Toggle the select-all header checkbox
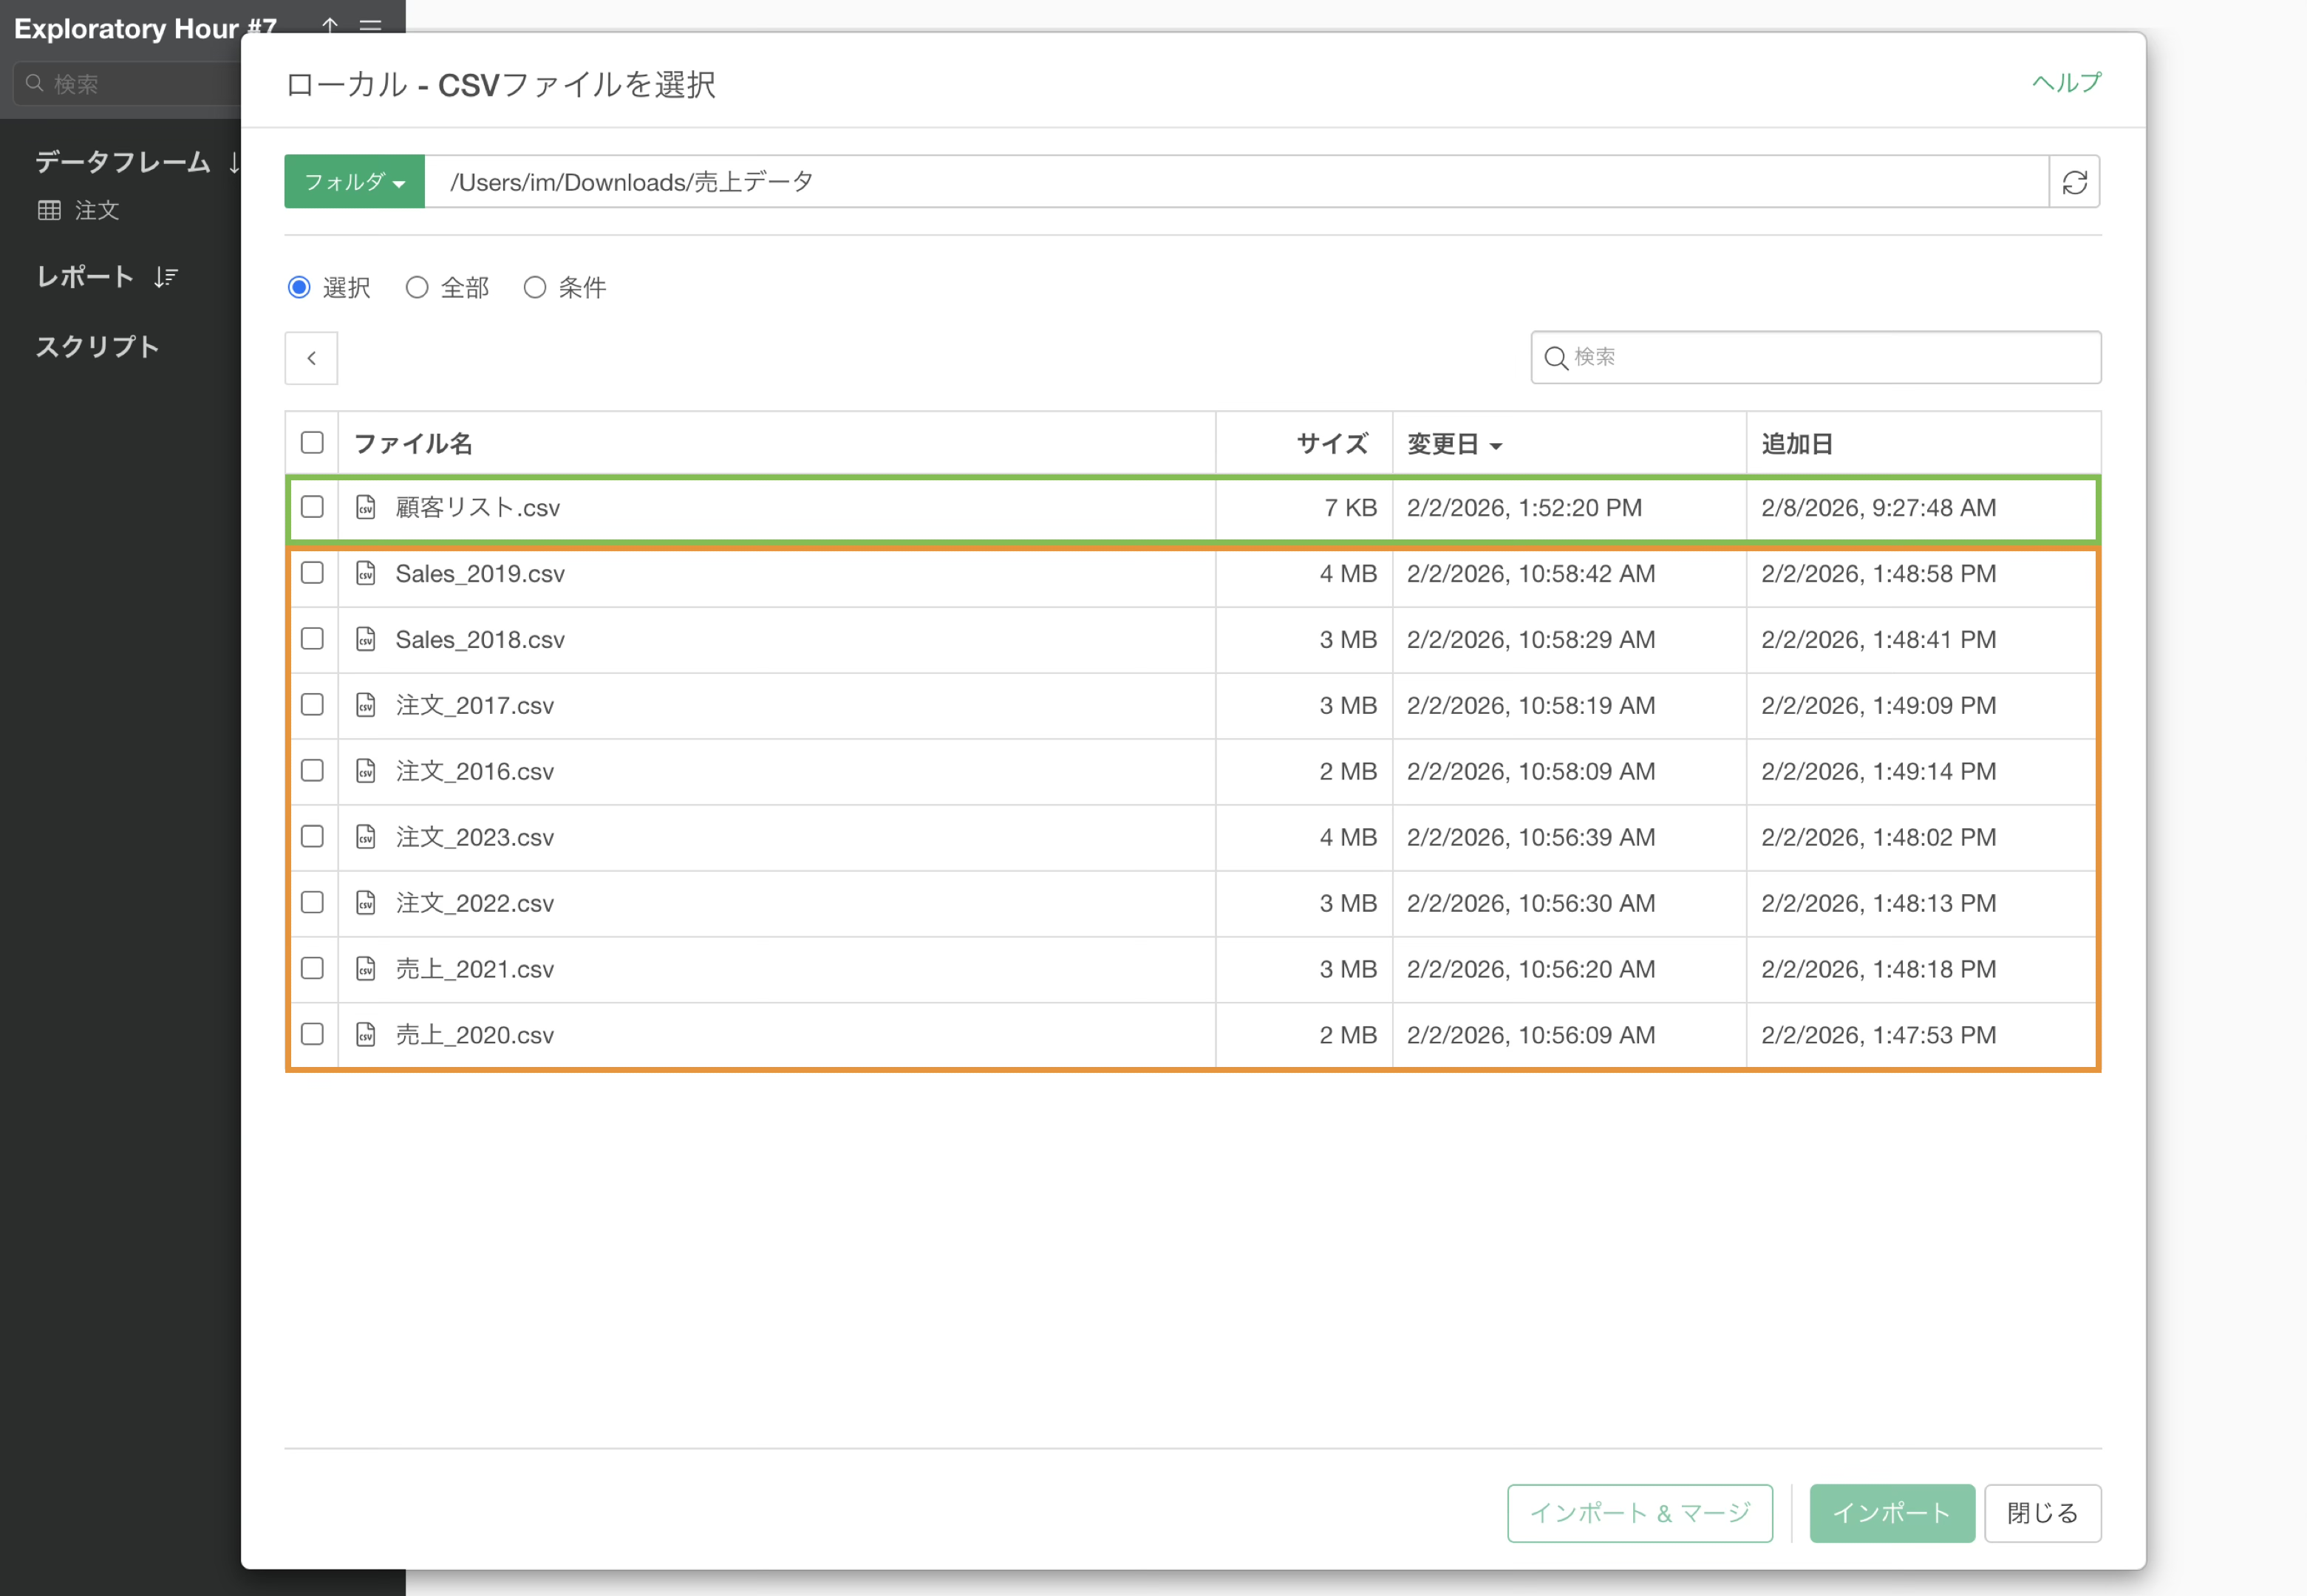Screen dimensions: 2307x1596 (x=312, y=443)
